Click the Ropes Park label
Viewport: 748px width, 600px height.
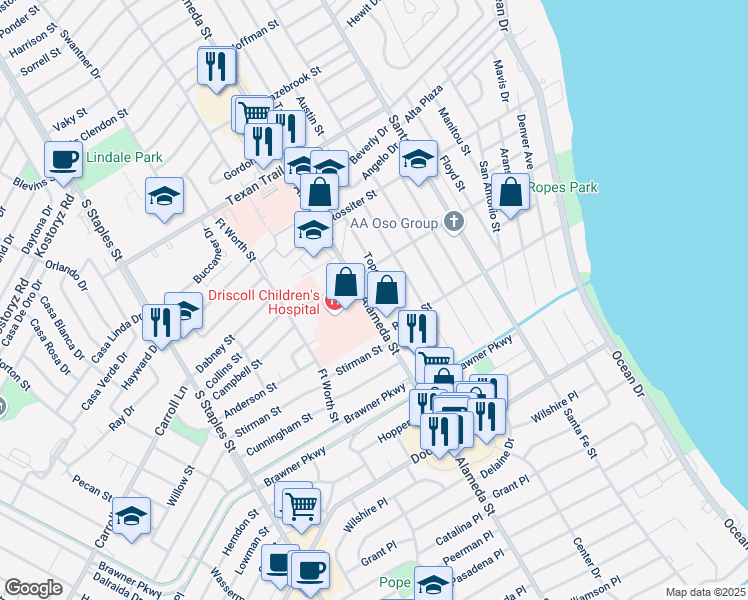point(563,187)
